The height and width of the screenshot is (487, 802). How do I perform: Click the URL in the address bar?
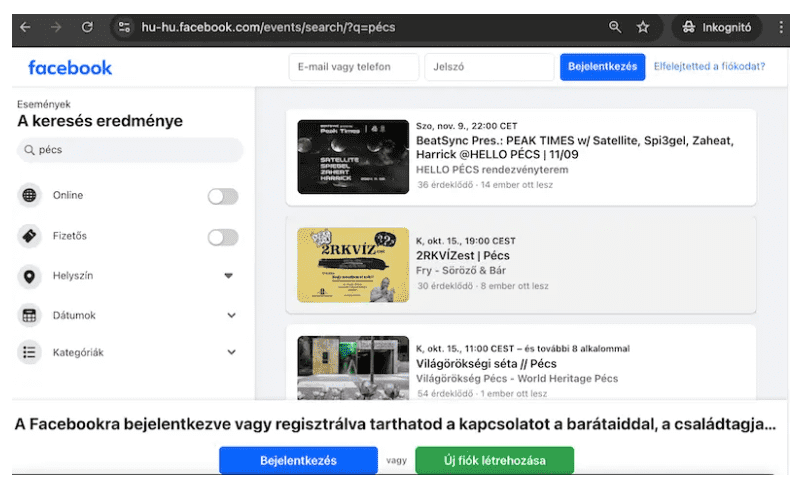268,27
